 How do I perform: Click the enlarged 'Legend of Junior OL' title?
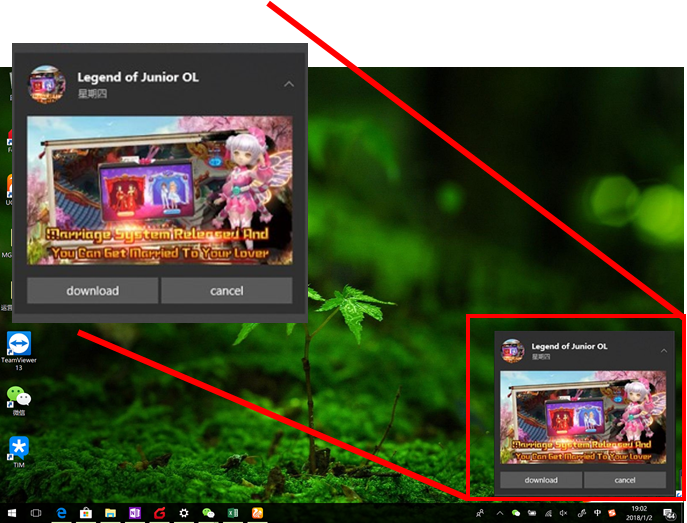[x=138, y=77]
